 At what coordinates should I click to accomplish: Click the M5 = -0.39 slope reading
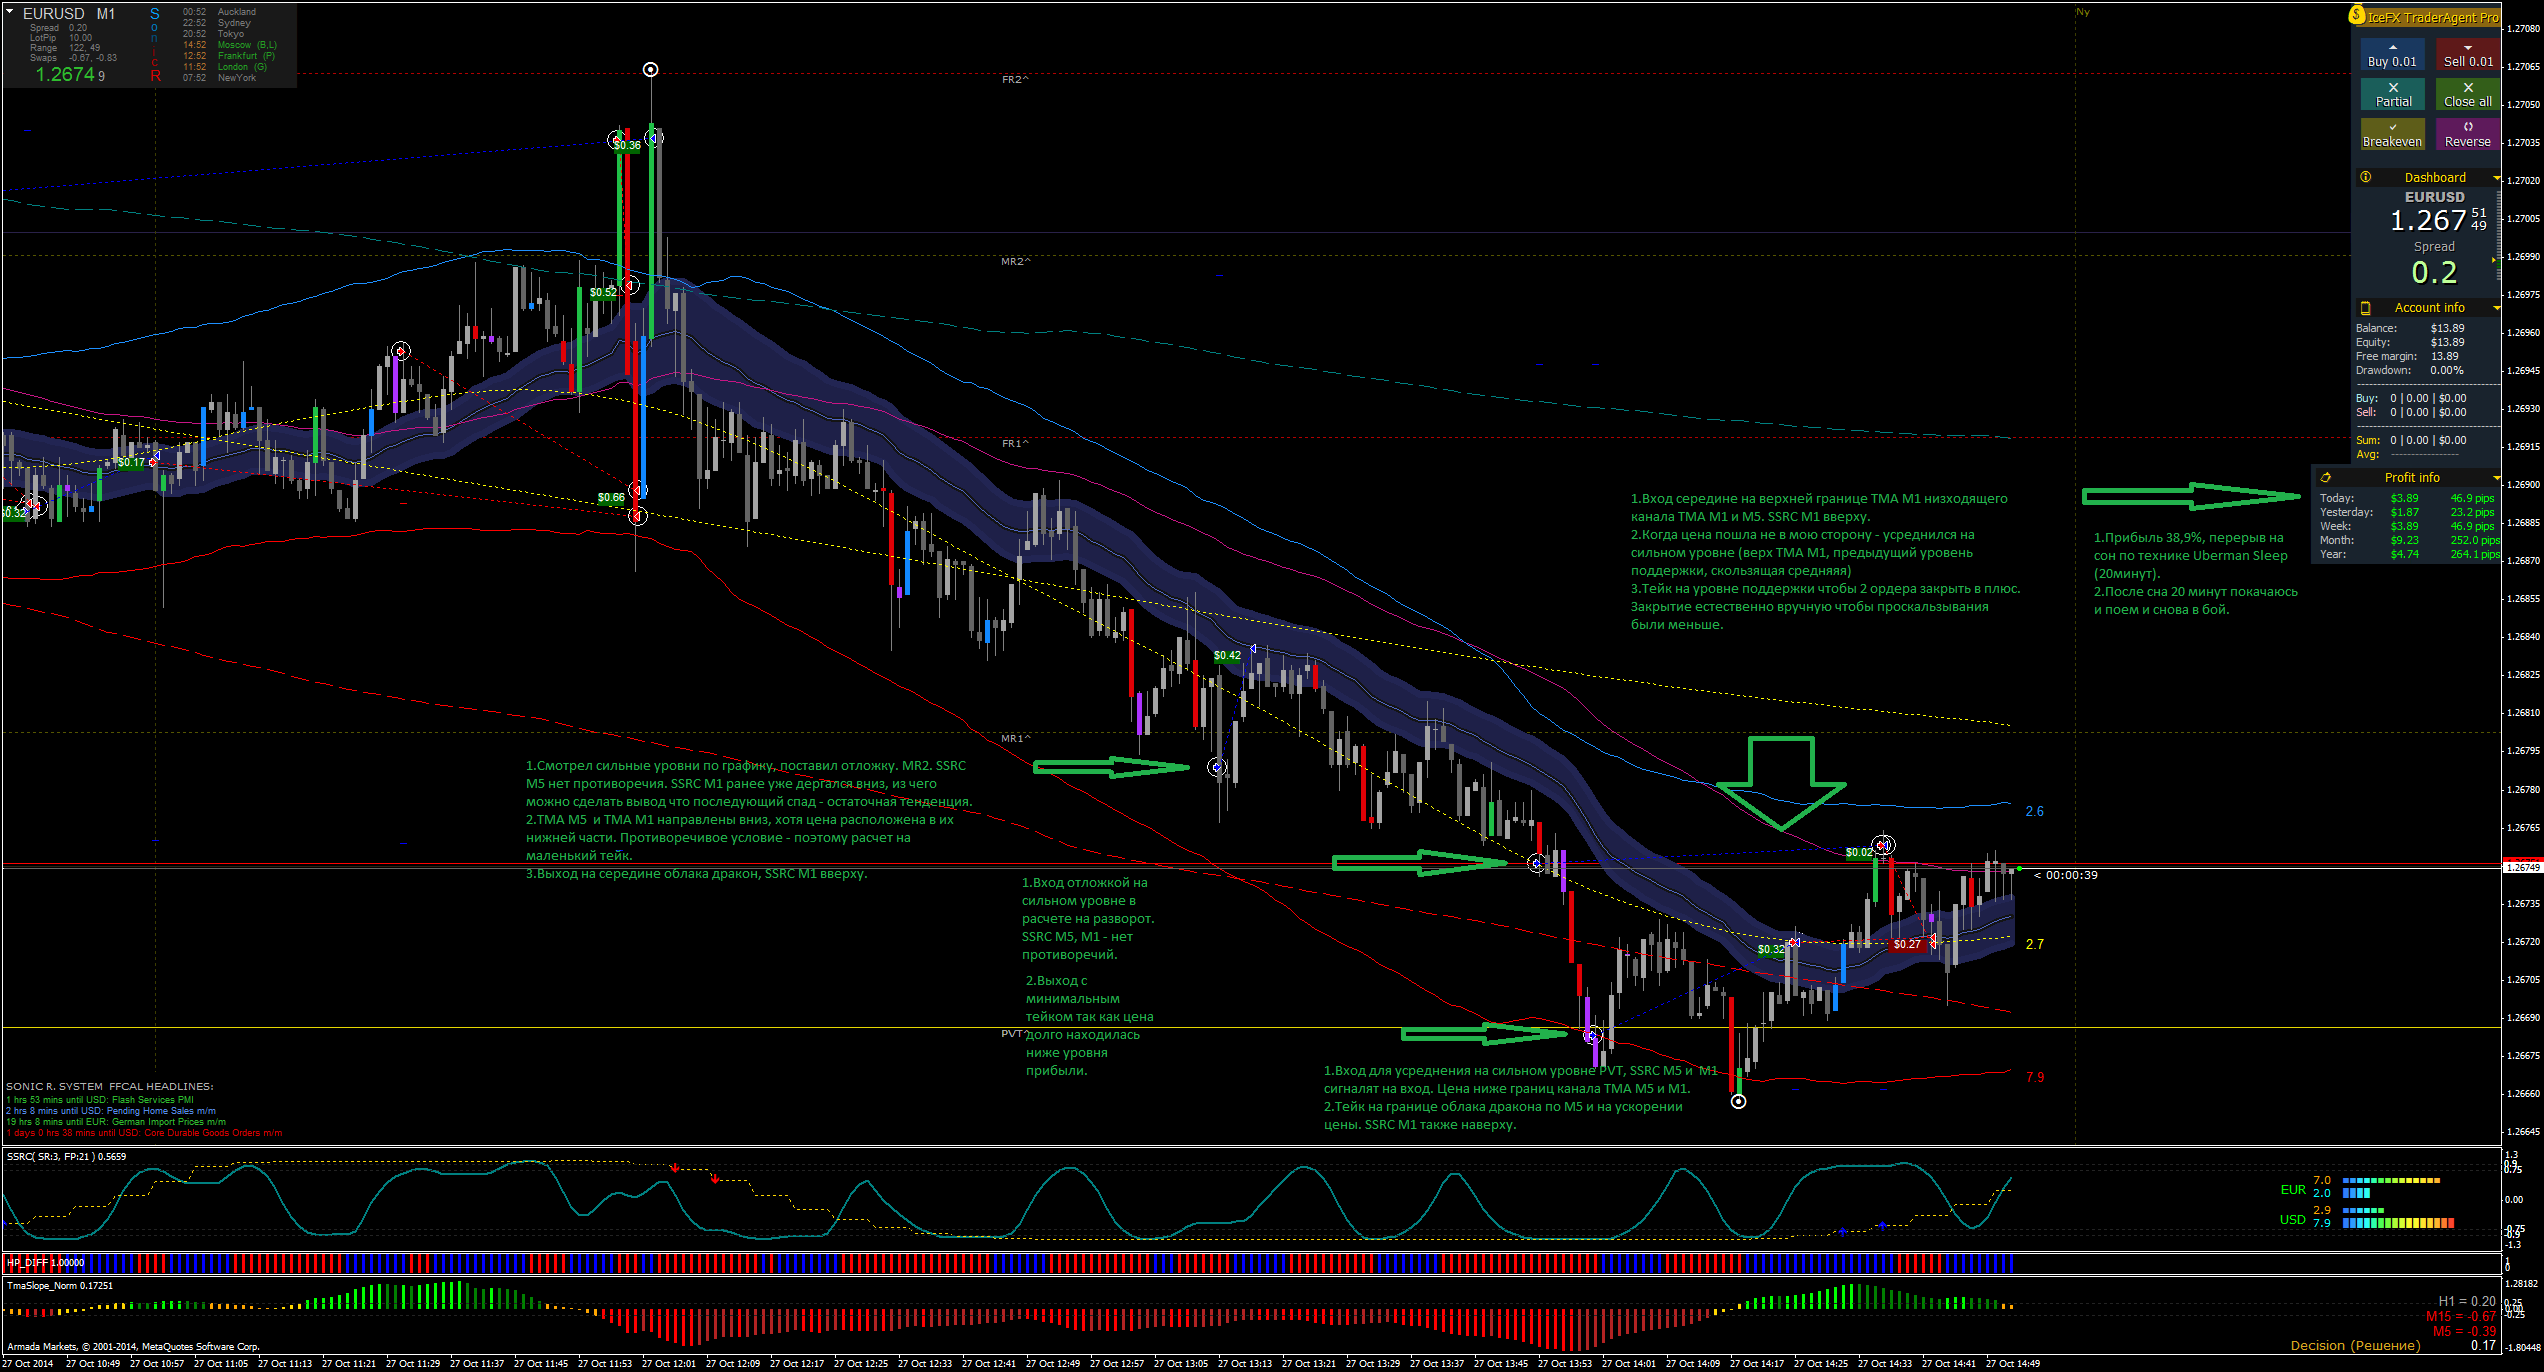tap(2464, 1331)
